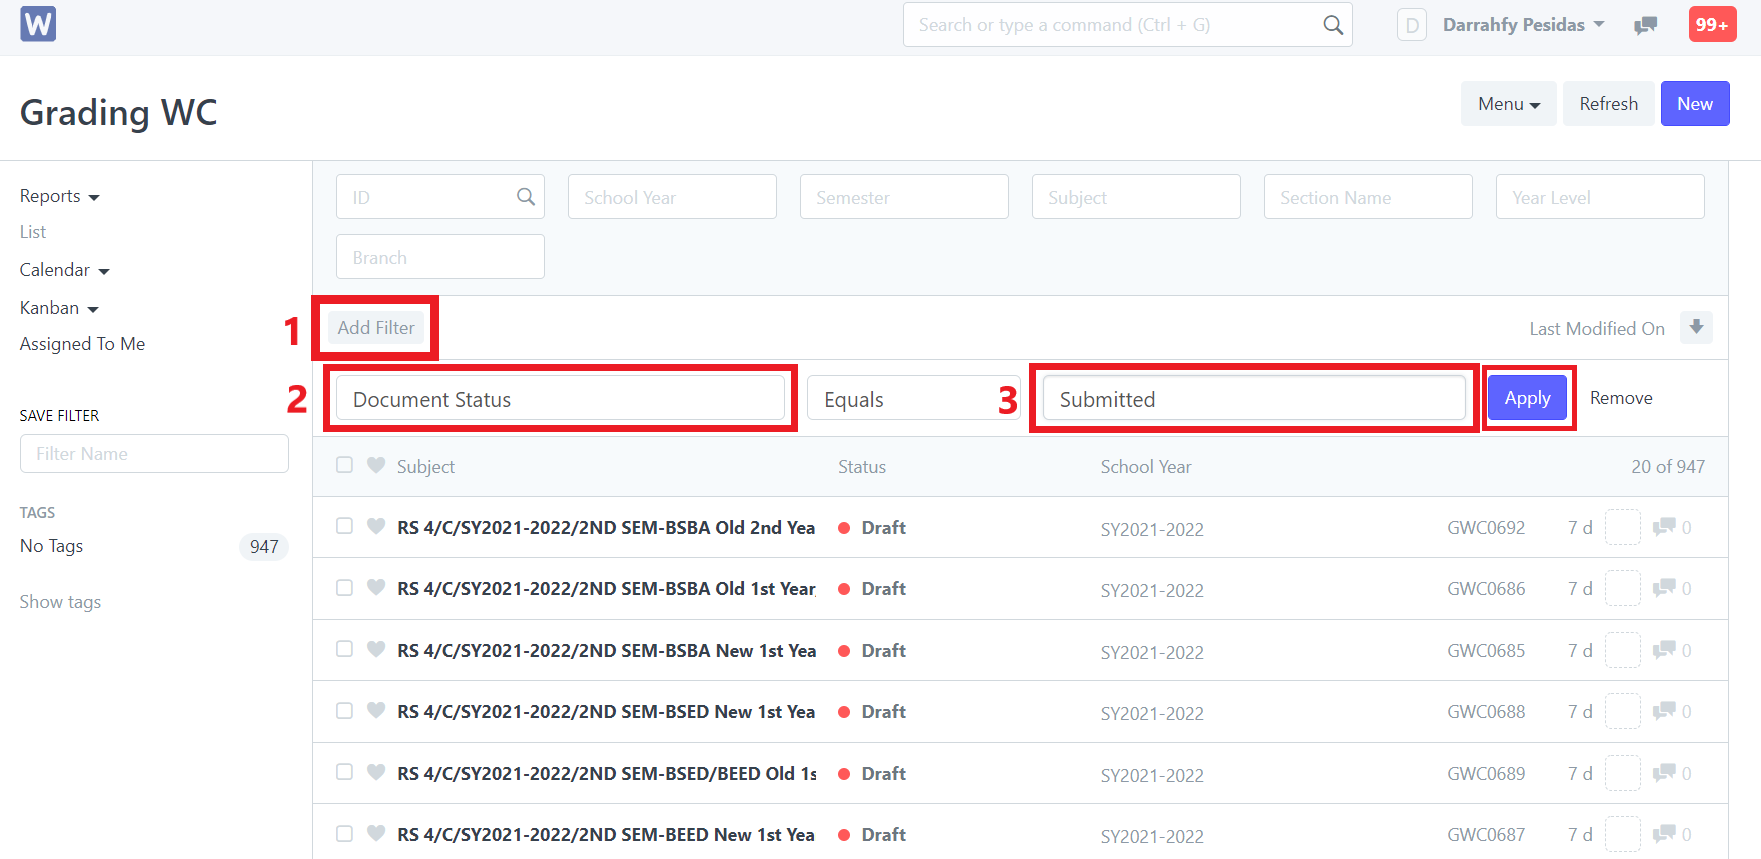Screen dimensions: 1761x859
Task: Tick the checkbox for BSED New 1st Year row
Action: [x=344, y=711]
